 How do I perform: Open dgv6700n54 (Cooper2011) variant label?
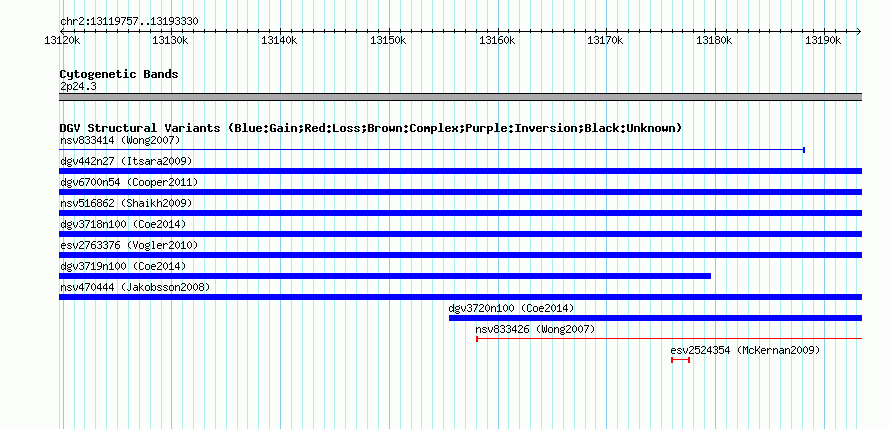pos(129,182)
